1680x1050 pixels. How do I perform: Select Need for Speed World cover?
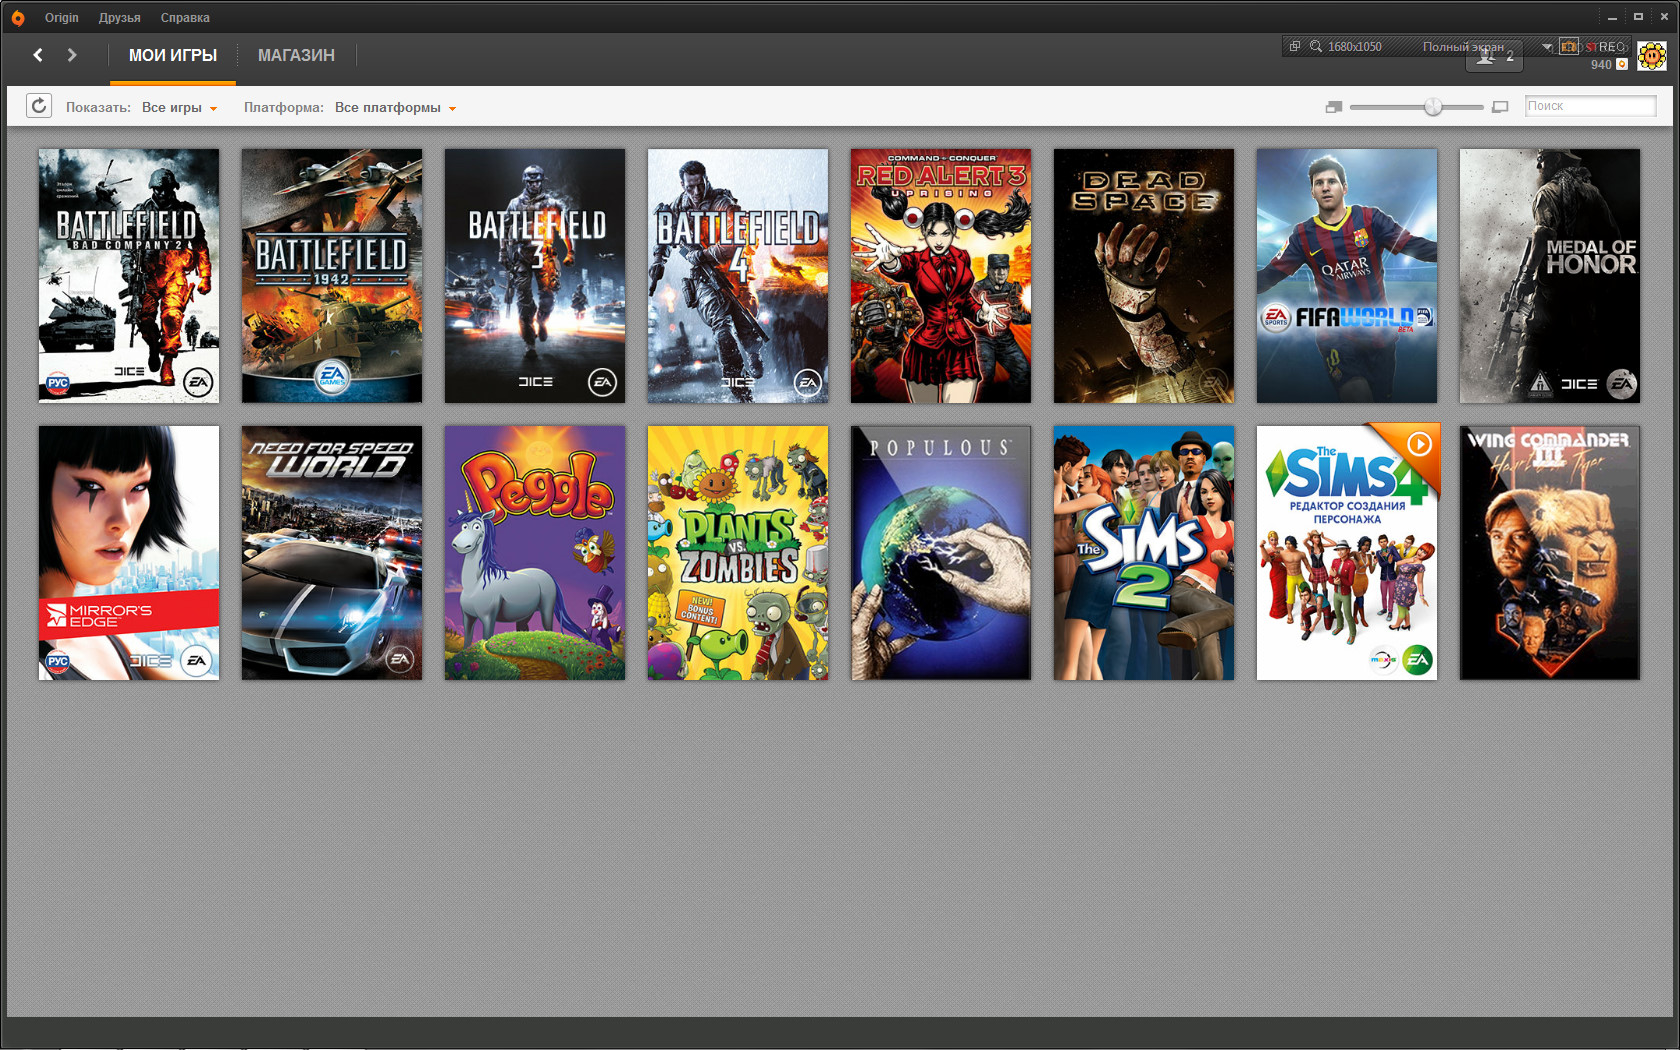click(332, 553)
